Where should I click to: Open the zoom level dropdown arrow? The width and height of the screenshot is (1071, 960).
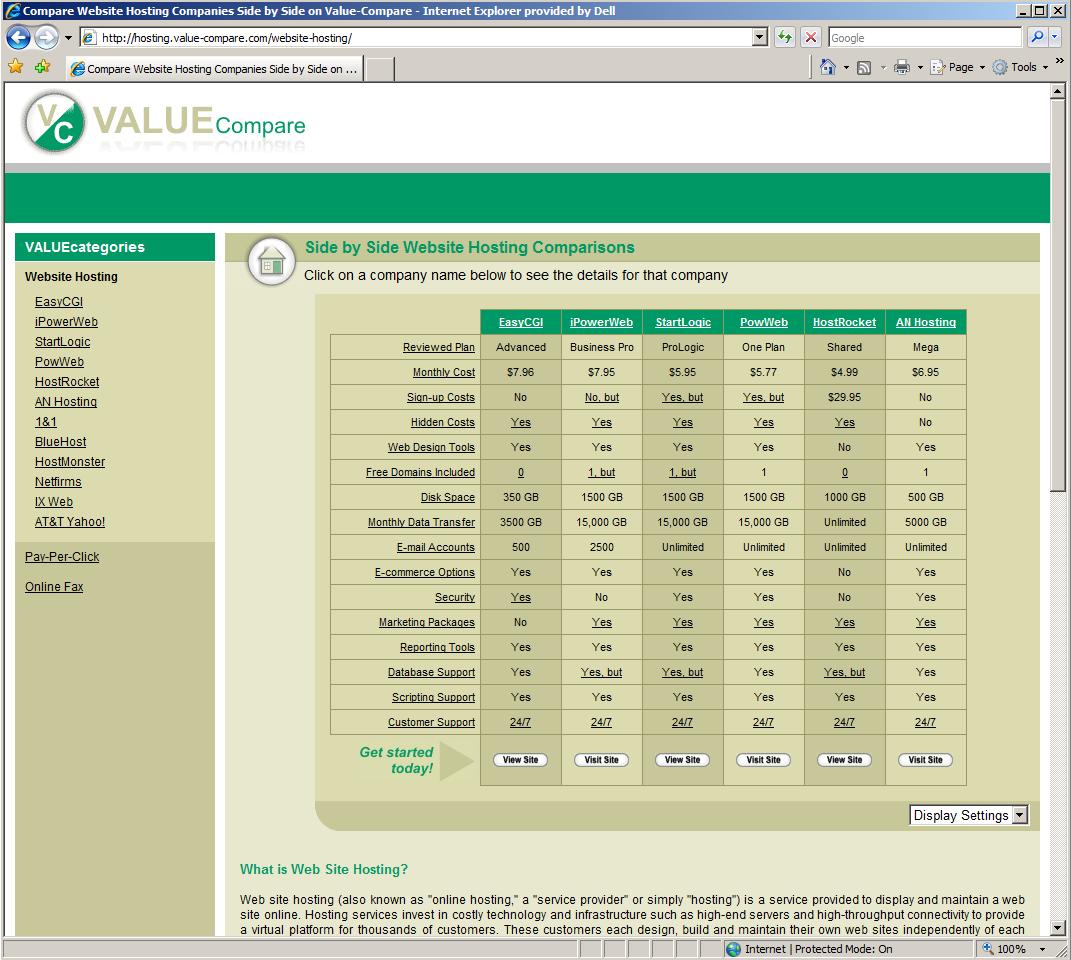tap(1042, 949)
